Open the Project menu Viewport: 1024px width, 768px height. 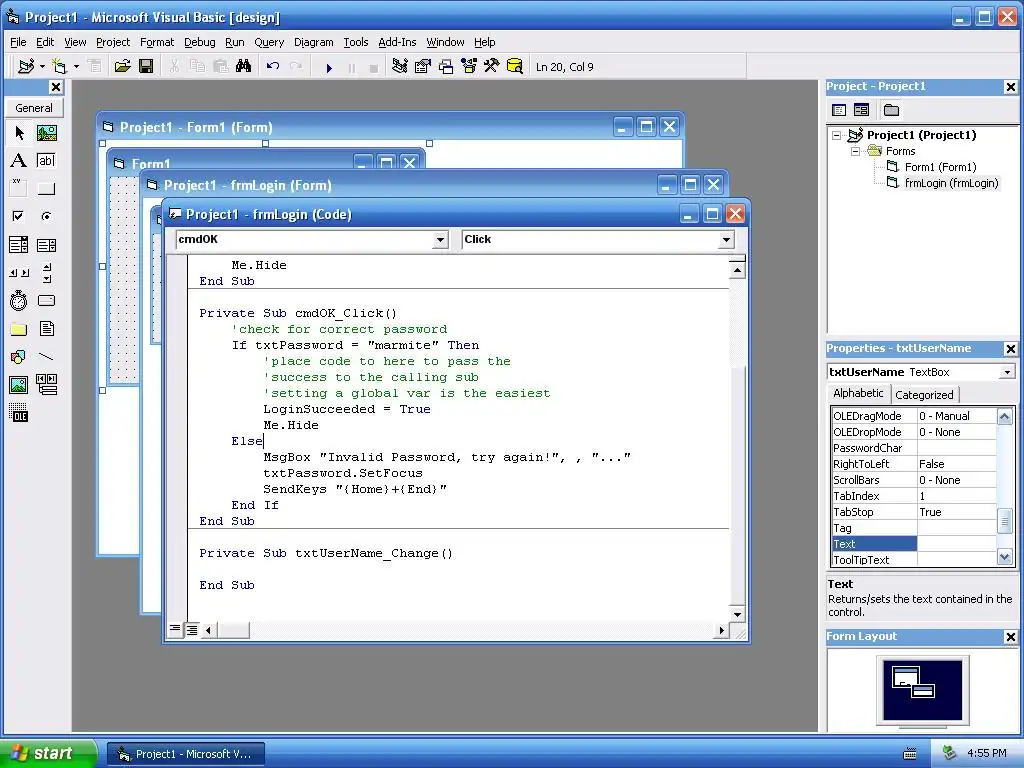coord(113,42)
